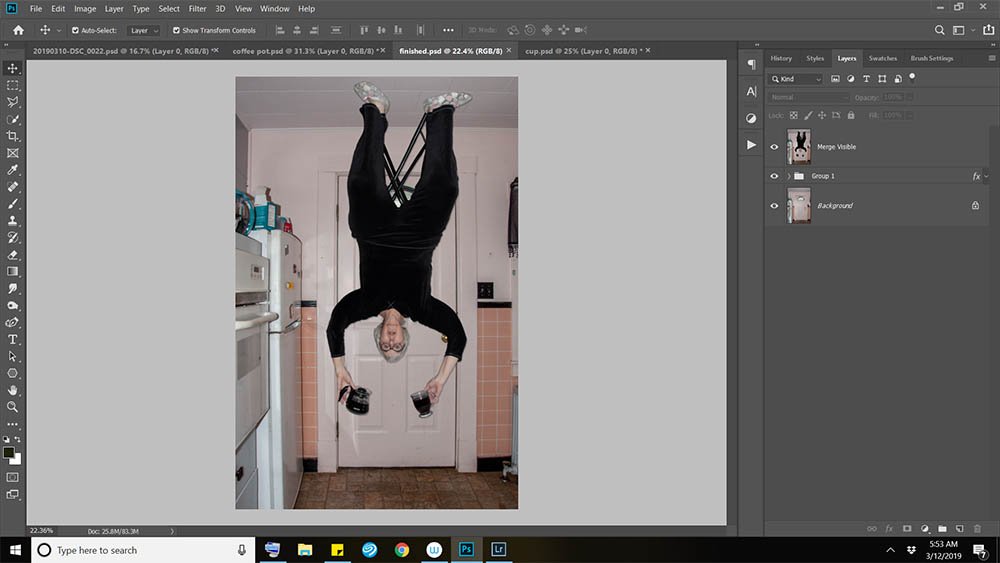This screenshot has height=563, width=1000.
Task: Open the Auto-Select Layer dropdown
Action: pyautogui.click(x=143, y=30)
